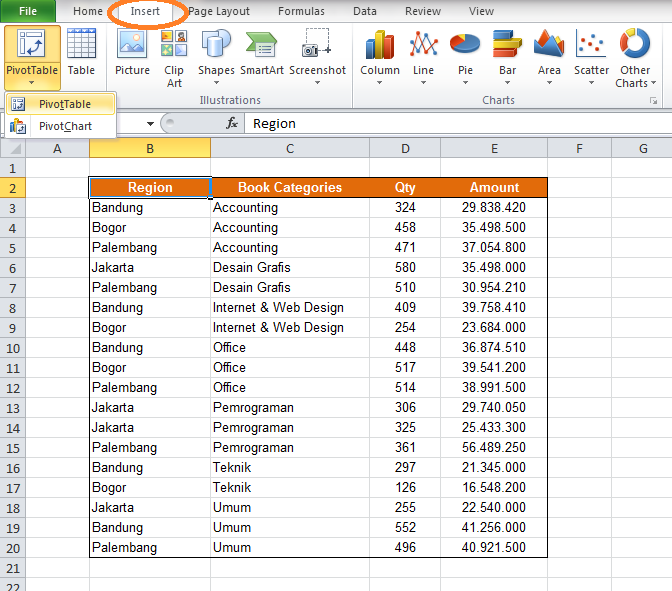This screenshot has width=672, height=591.
Task: Expand the PivotTable button dropdown arrow
Action: click(x=31, y=82)
